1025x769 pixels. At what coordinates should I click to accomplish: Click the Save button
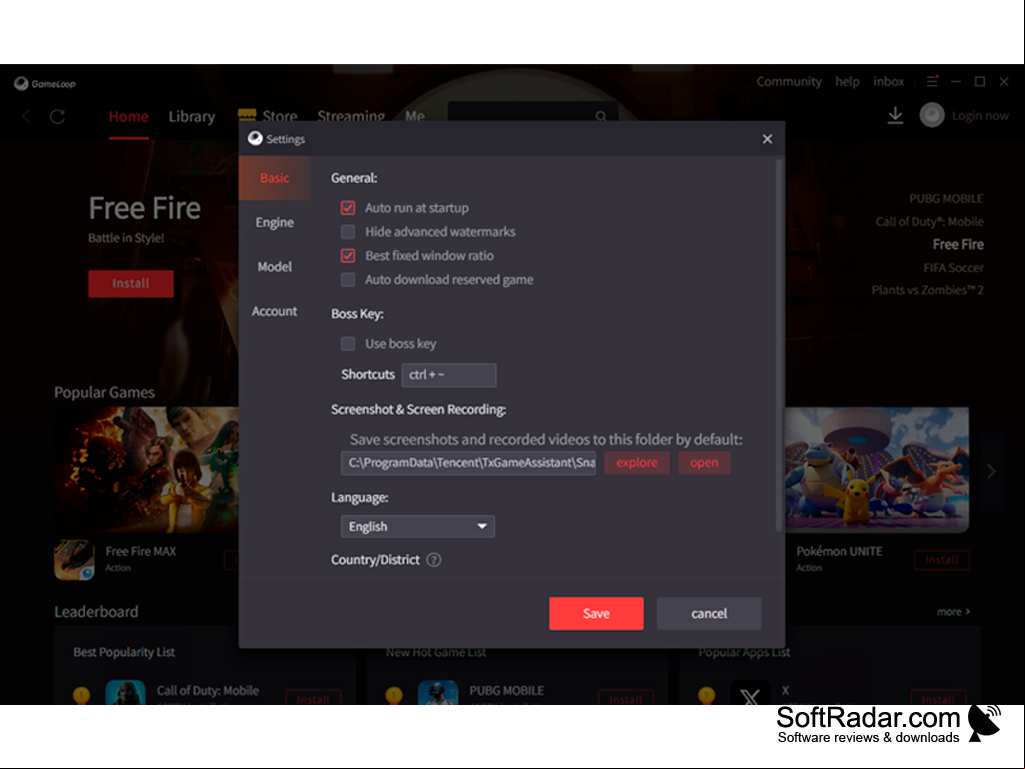pyautogui.click(x=596, y=613)
